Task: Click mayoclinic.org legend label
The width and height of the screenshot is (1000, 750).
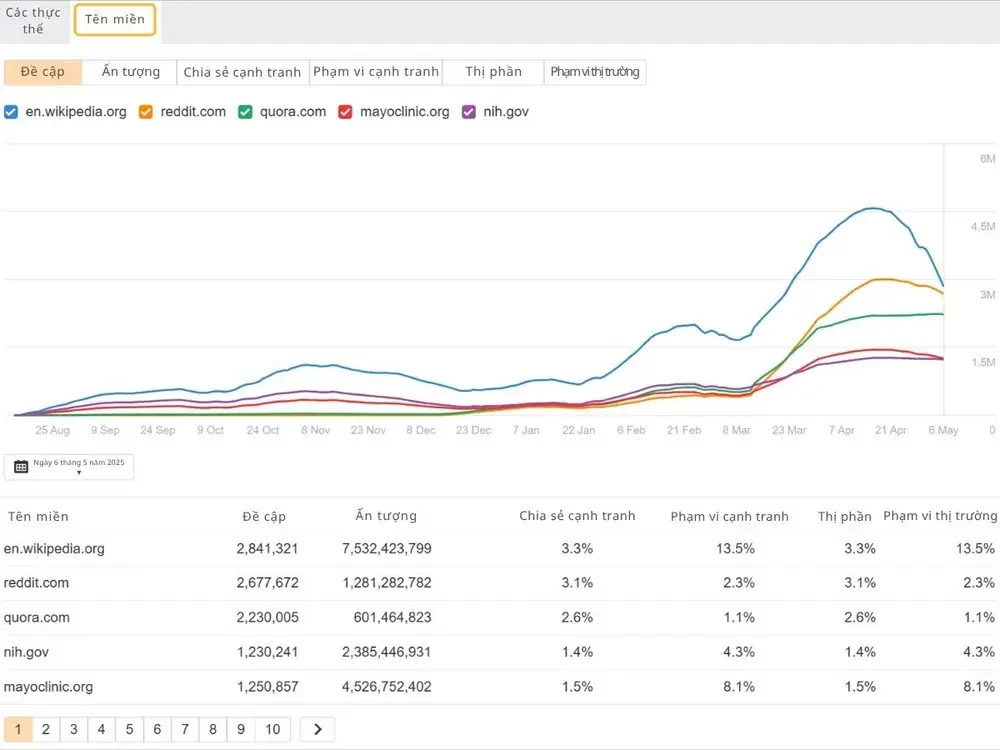Action: 404,112
